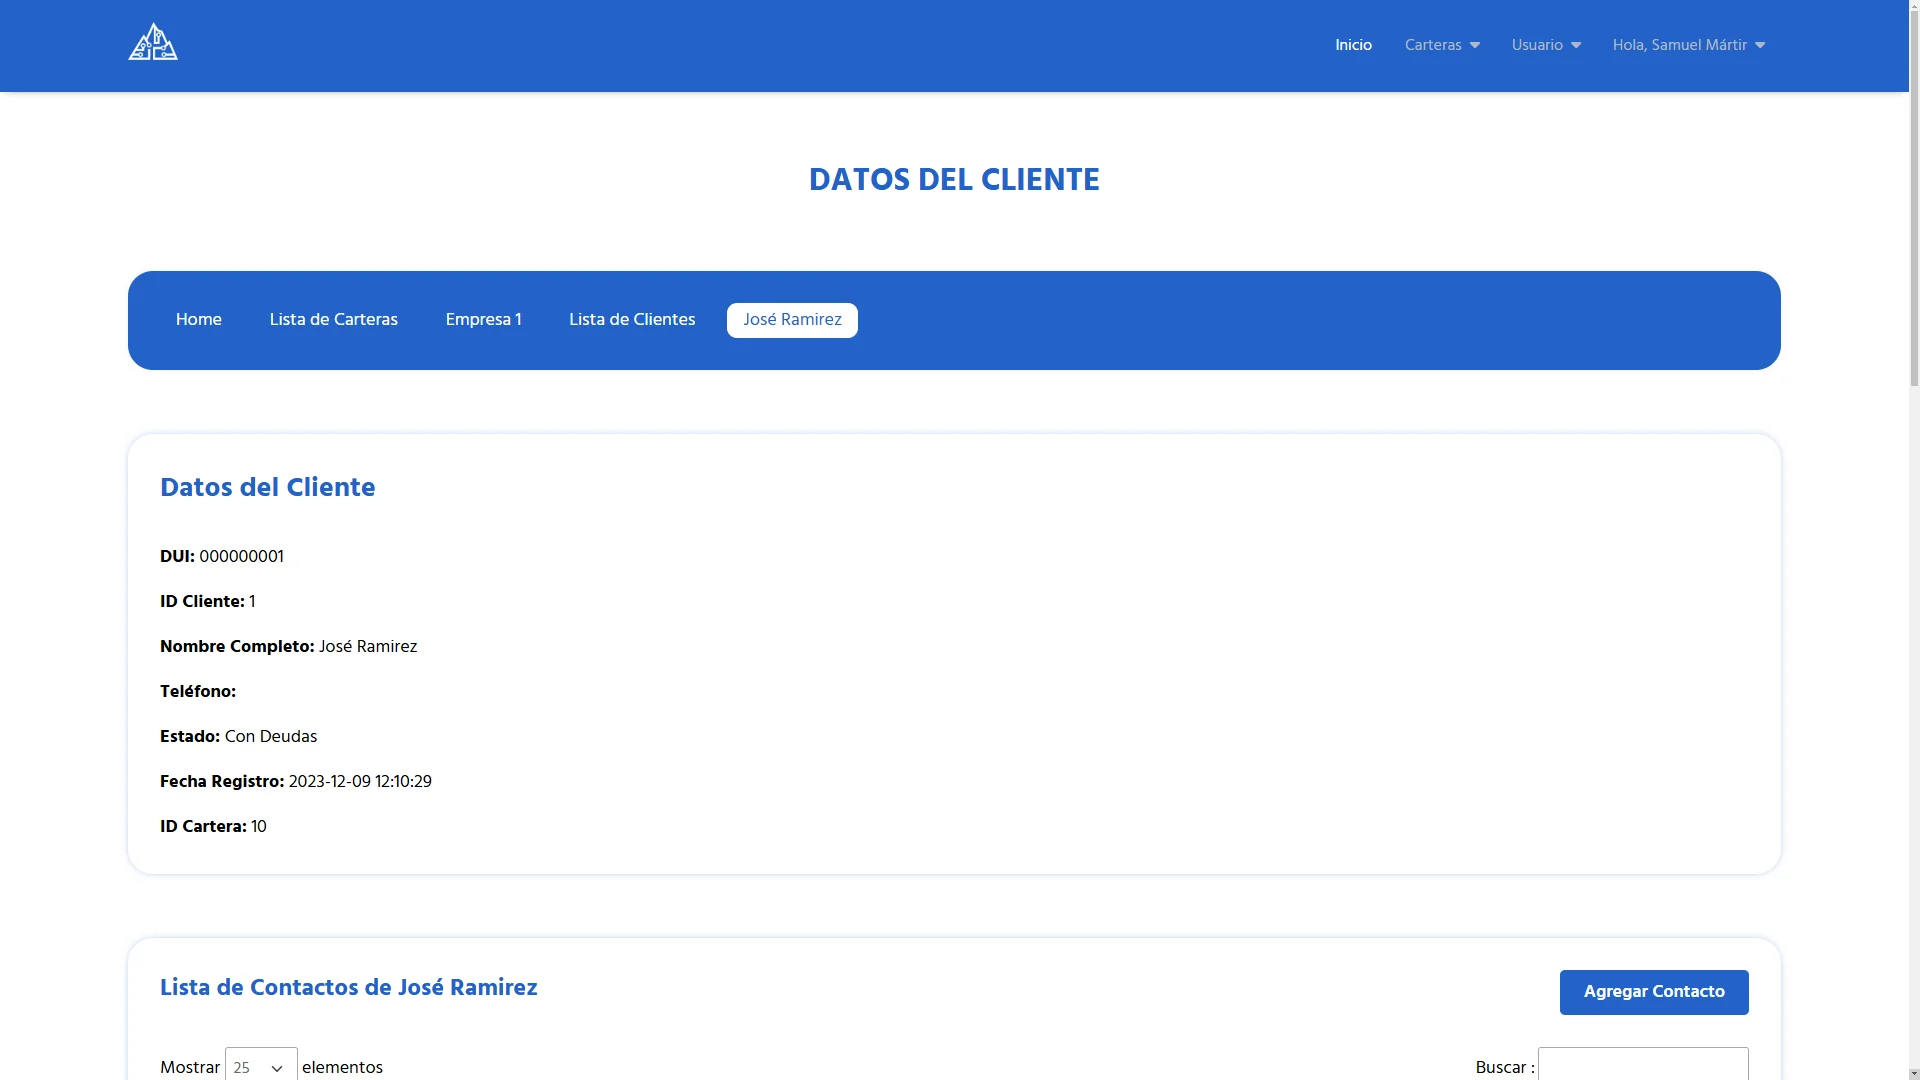
Task: Click the Fecha Registro value 2023-12-09 12:10:29
Action: 360,782
